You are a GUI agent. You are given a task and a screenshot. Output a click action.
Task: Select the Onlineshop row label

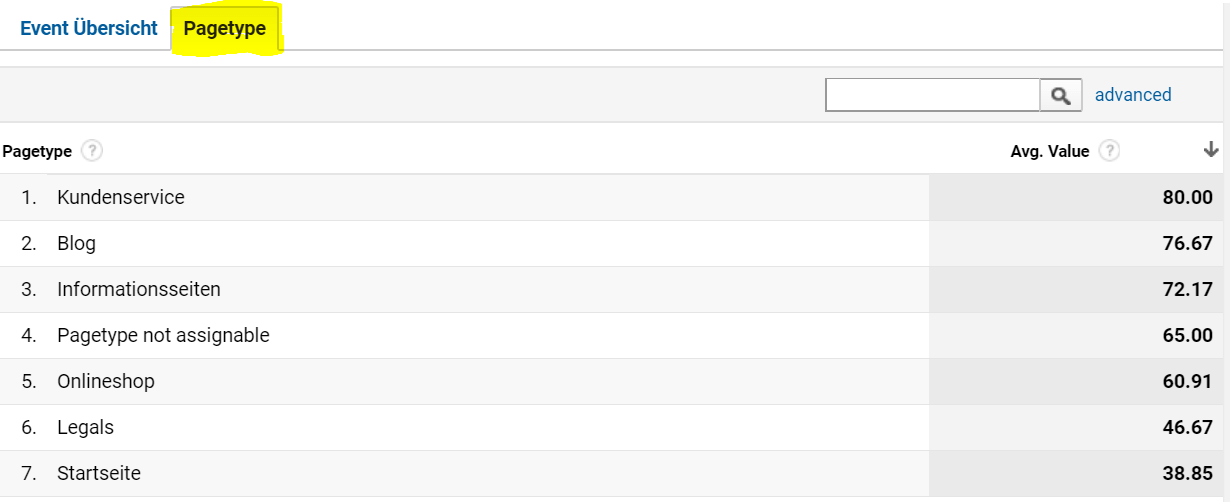click(x=106, y=381)
